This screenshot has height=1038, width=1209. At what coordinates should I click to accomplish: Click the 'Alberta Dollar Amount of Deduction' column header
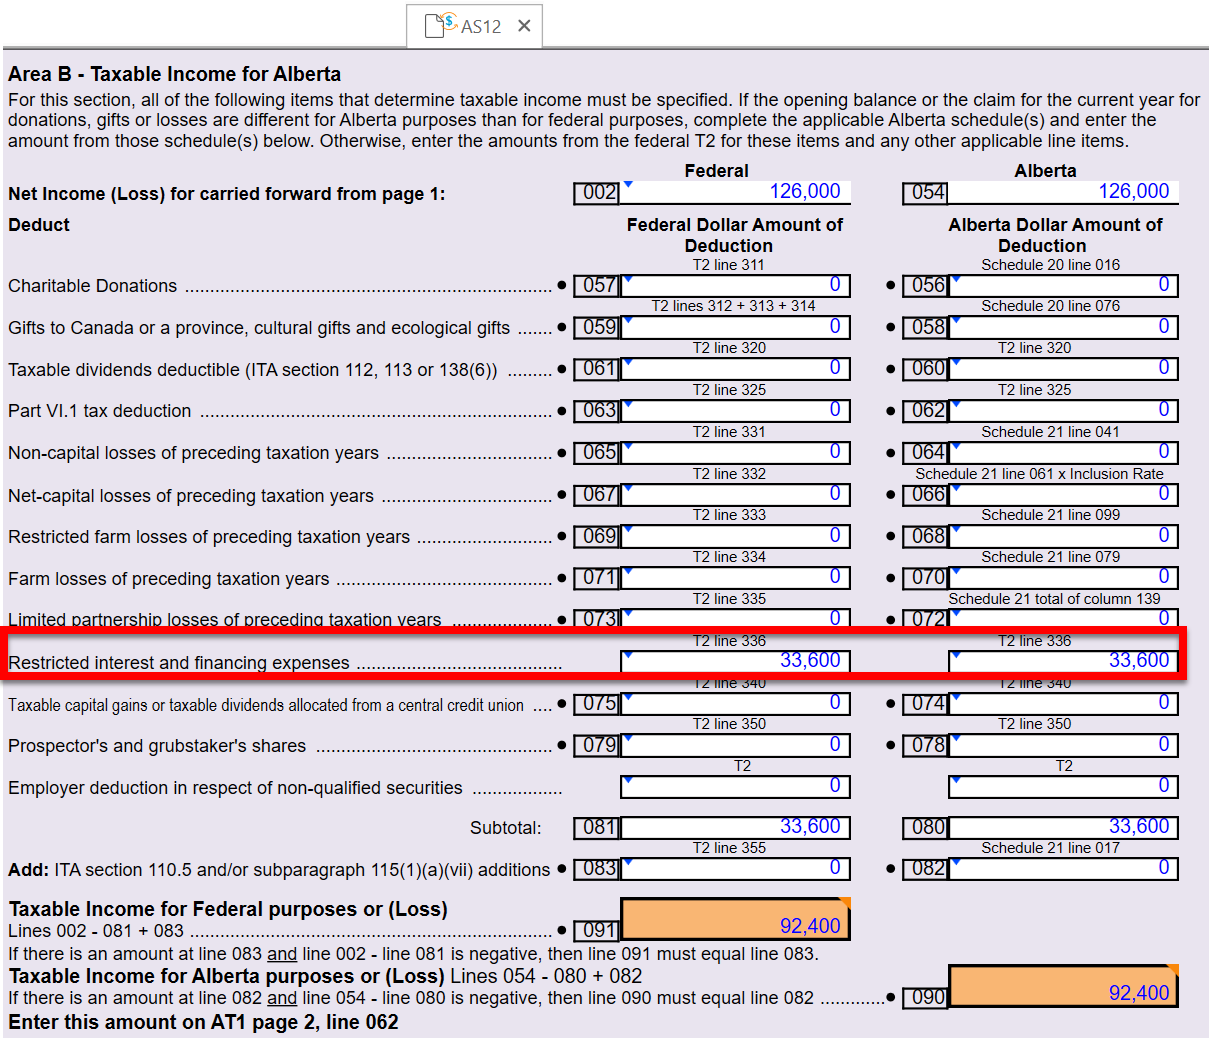(x=1055, y=235)
